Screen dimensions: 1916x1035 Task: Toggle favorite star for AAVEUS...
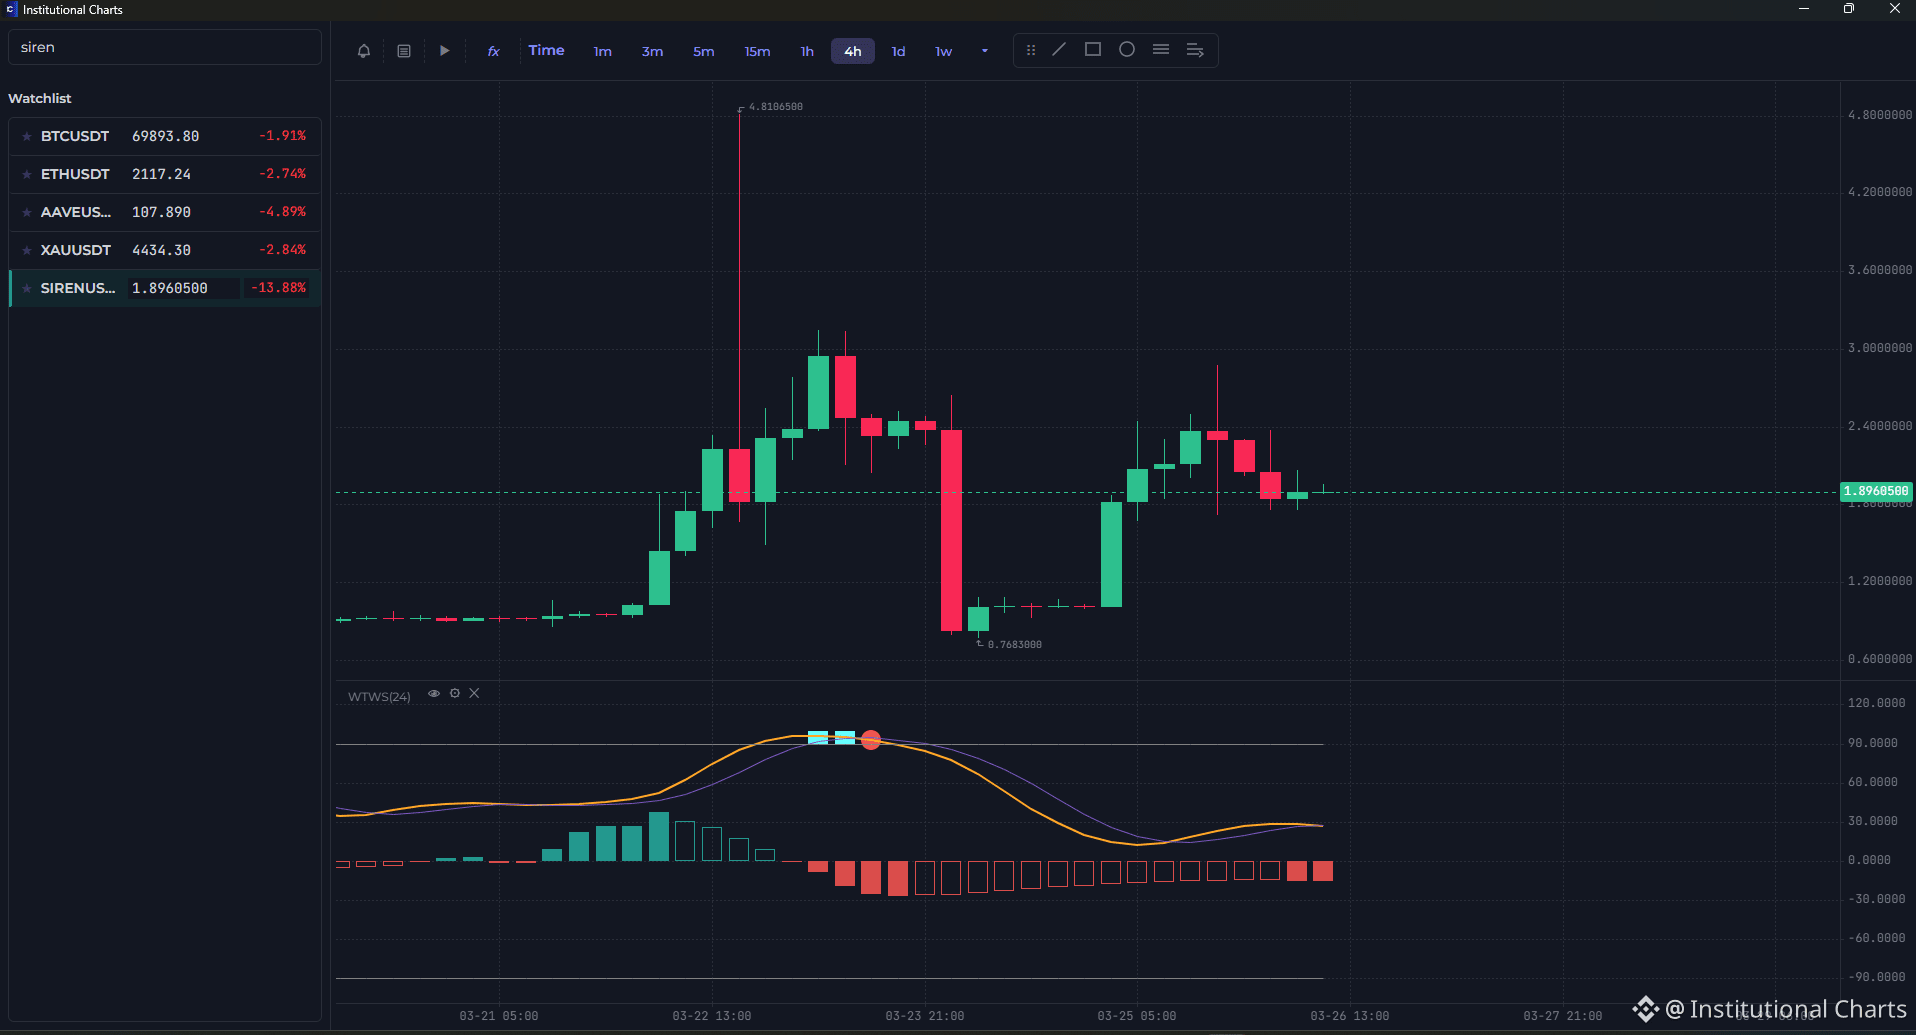click(27, 212)
